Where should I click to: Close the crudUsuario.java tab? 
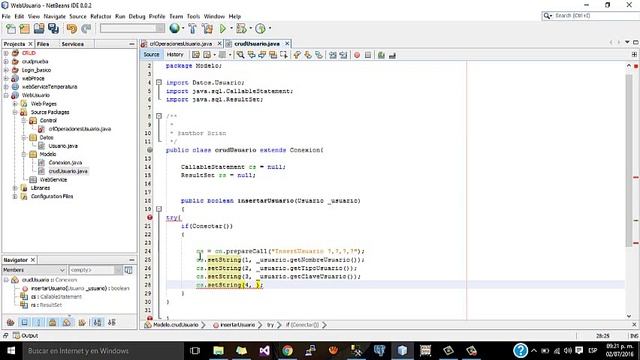pos(287,43)
